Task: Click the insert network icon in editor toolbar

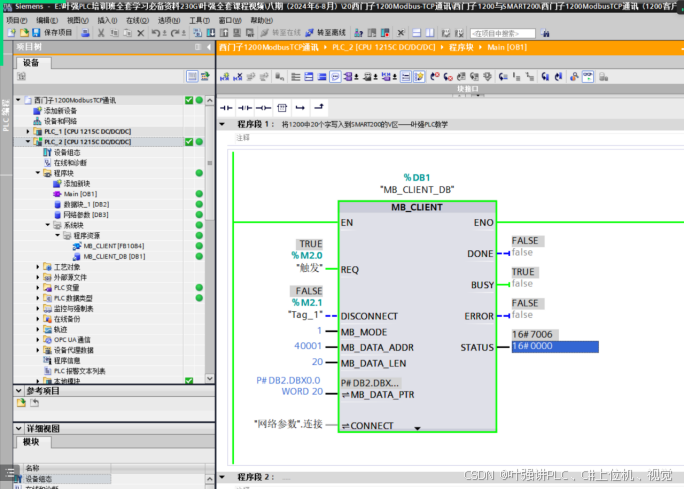Action: pos(225,77)
